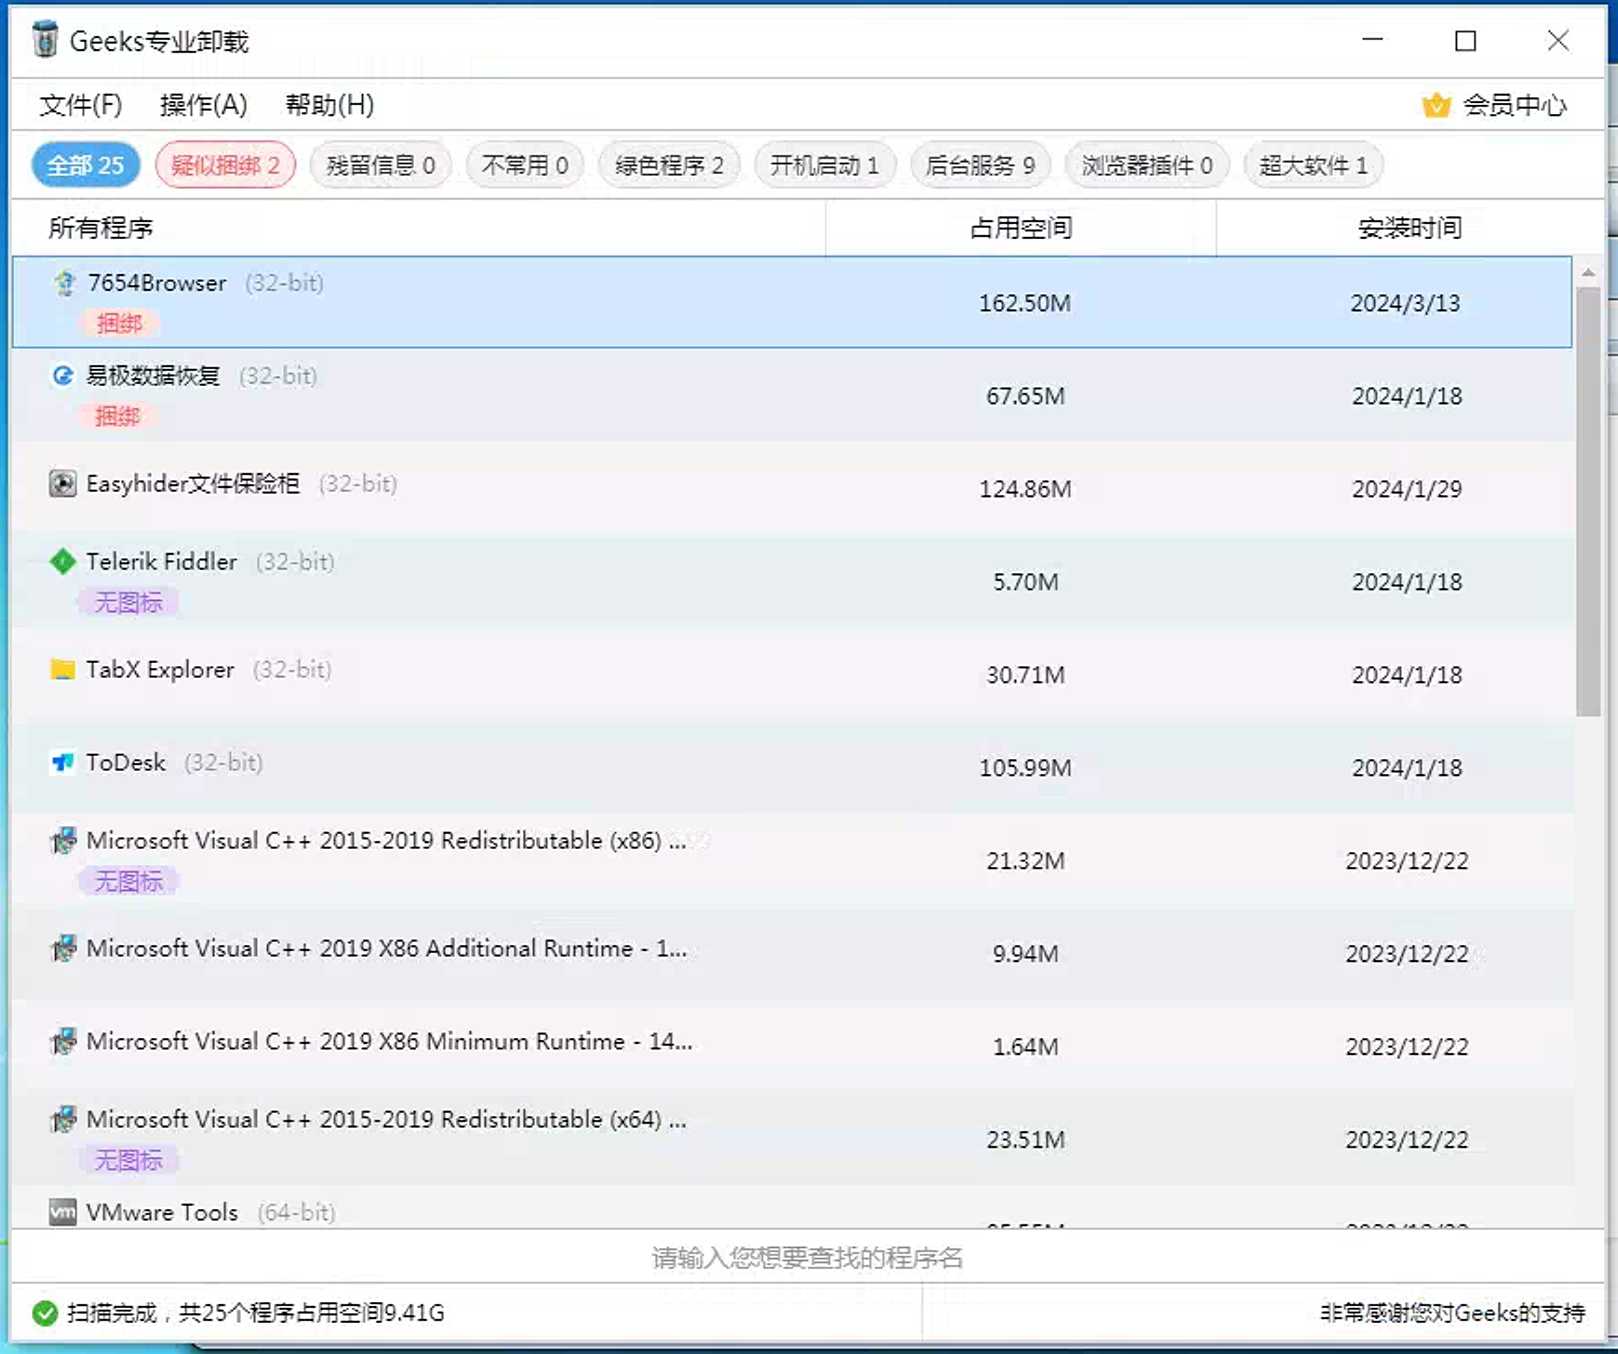
Task: Click the program name search box
Action: pos(806,1257)
